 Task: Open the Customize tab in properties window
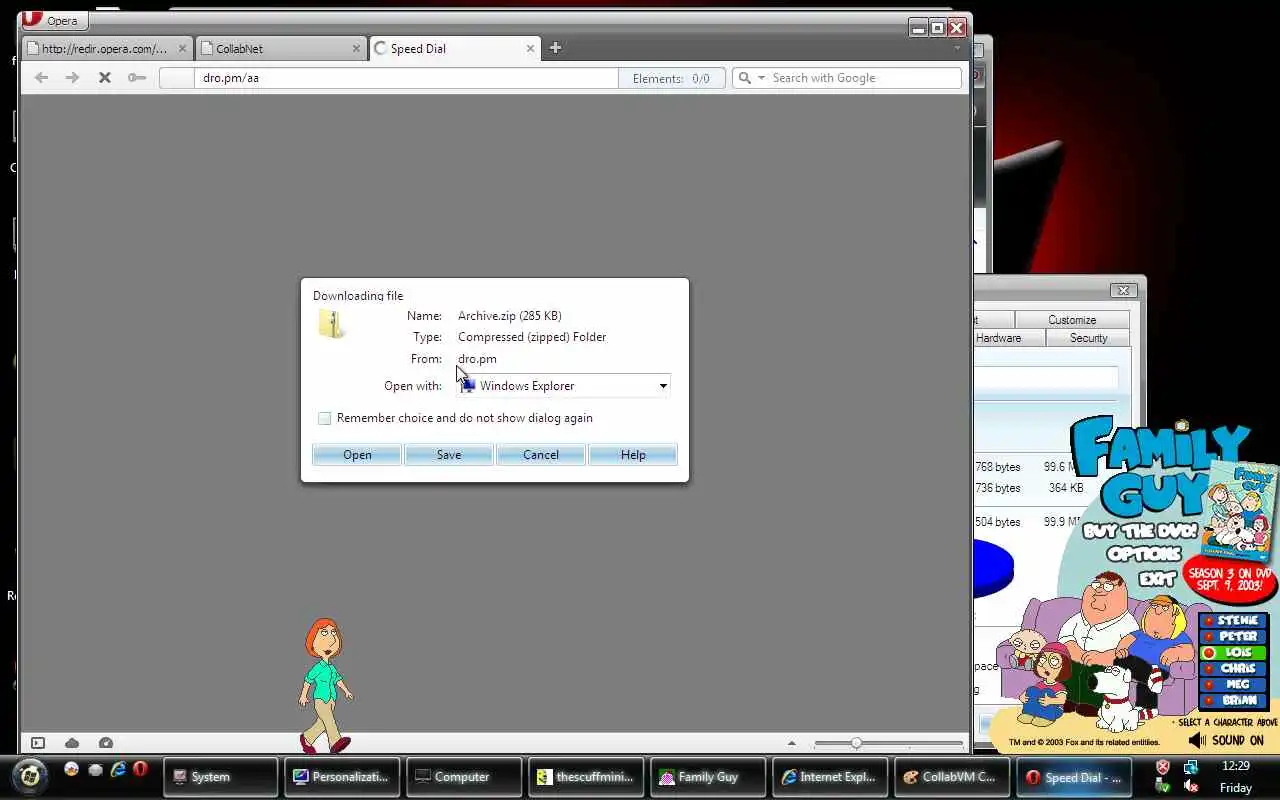click(1072, 320)
